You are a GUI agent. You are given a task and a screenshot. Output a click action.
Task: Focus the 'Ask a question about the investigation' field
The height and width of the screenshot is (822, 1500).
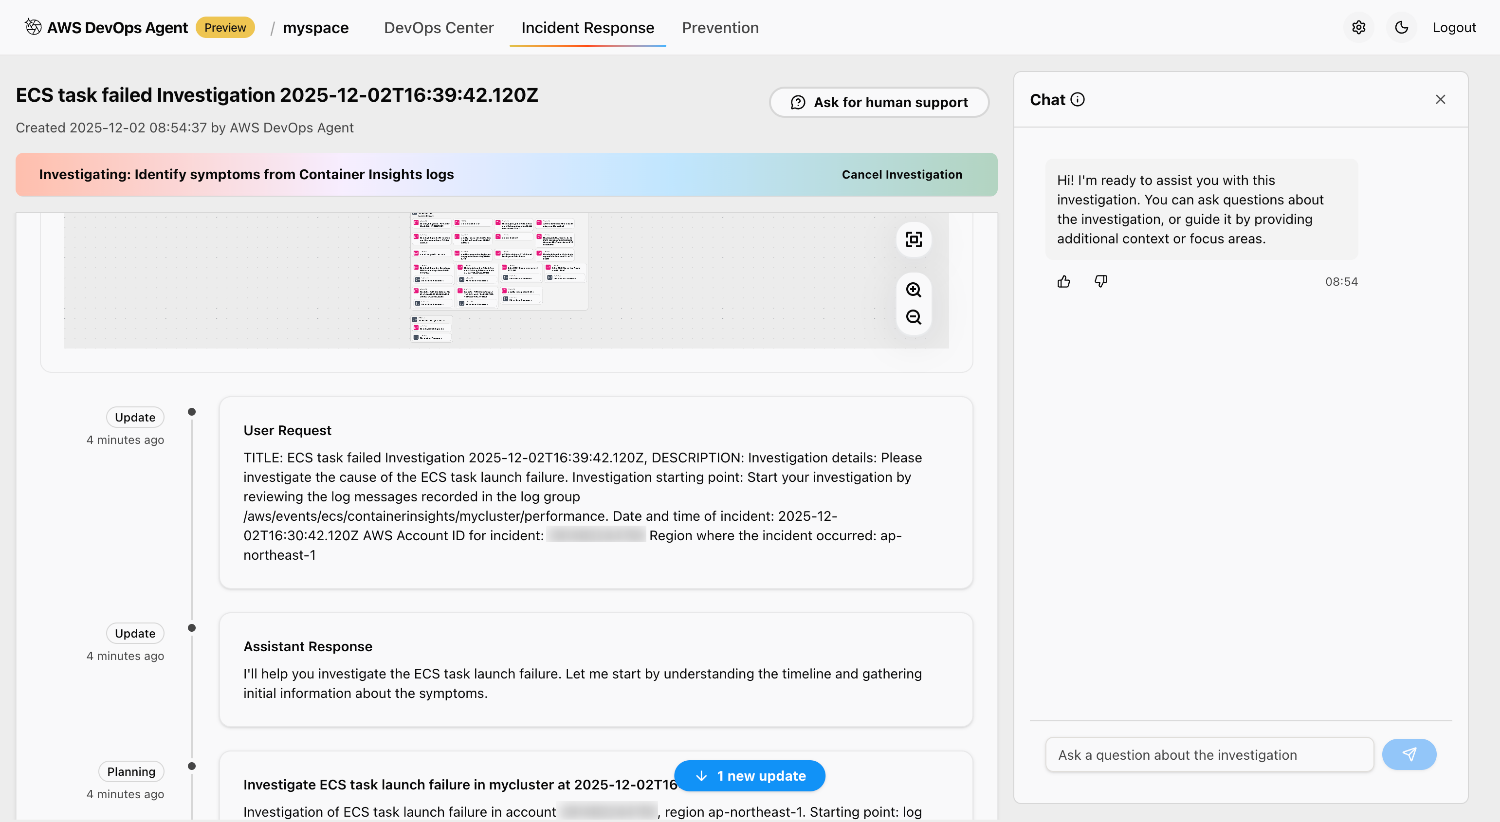tap(1210, 755)
